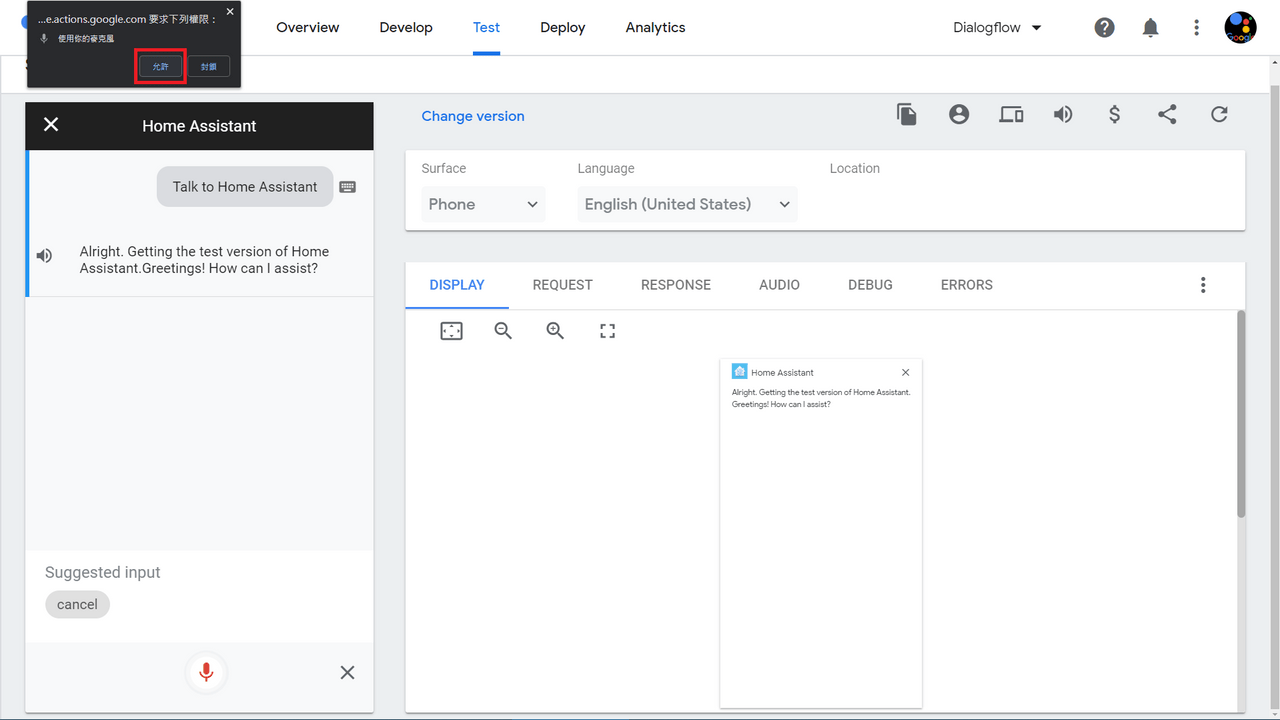This screenshot has height=720, width=1280.
Task: Open the account linking person icon
Action: (959, 115)
